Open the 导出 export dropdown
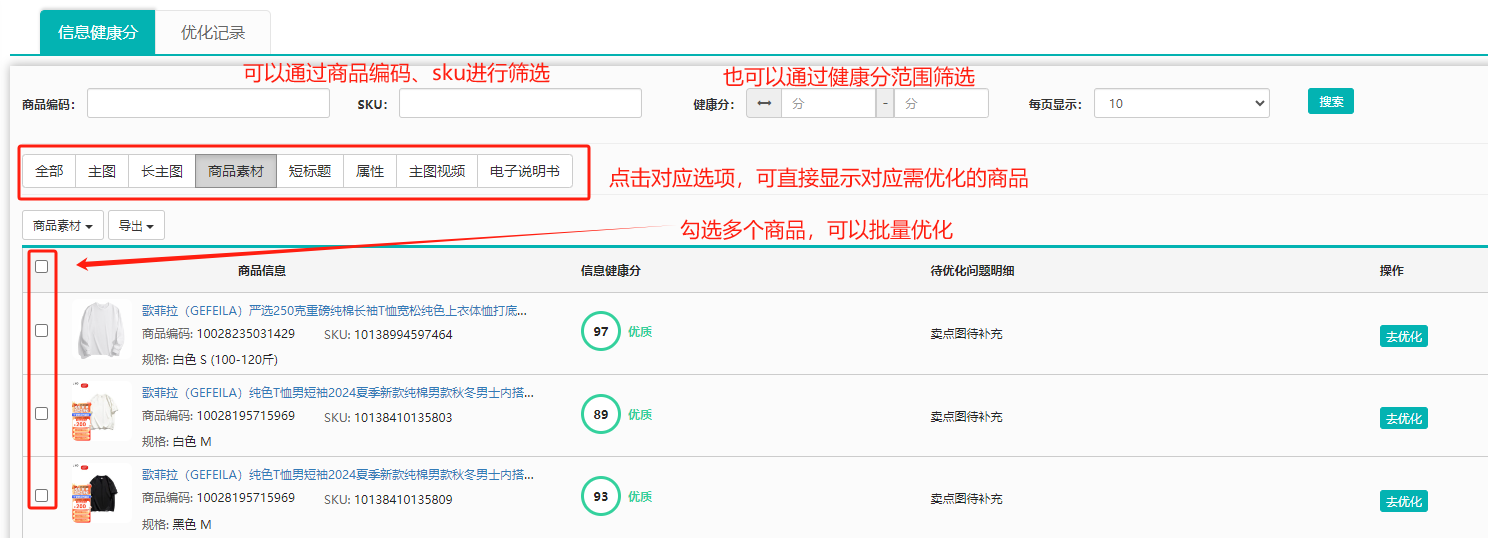This screenshot has width=1488, height=538. coord(136,226)
